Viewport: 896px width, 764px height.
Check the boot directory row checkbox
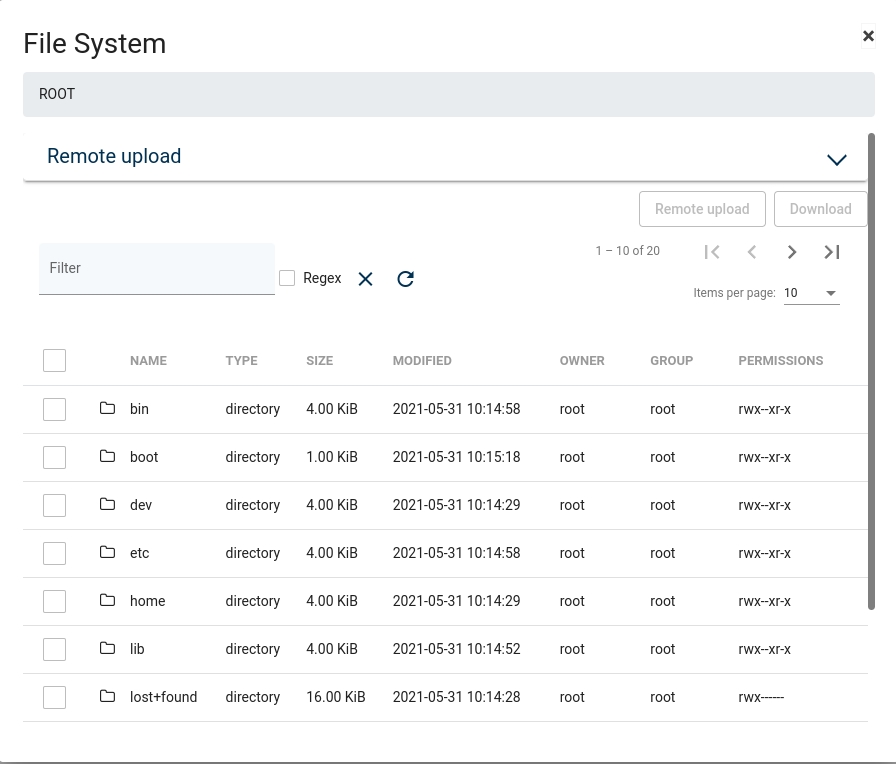click(55, 457)
